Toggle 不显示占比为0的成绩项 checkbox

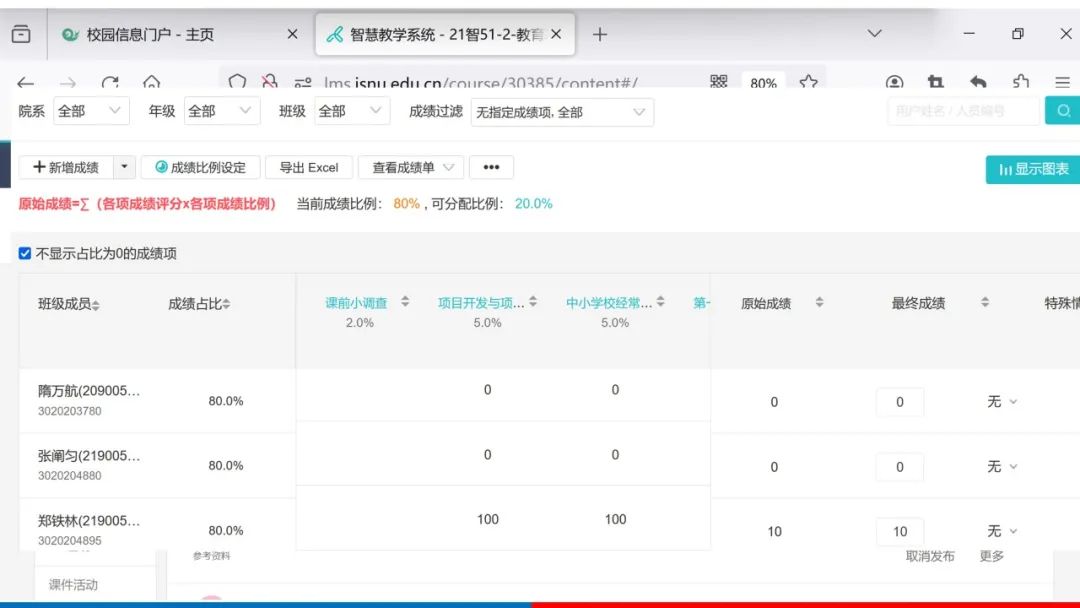(25, 253)
